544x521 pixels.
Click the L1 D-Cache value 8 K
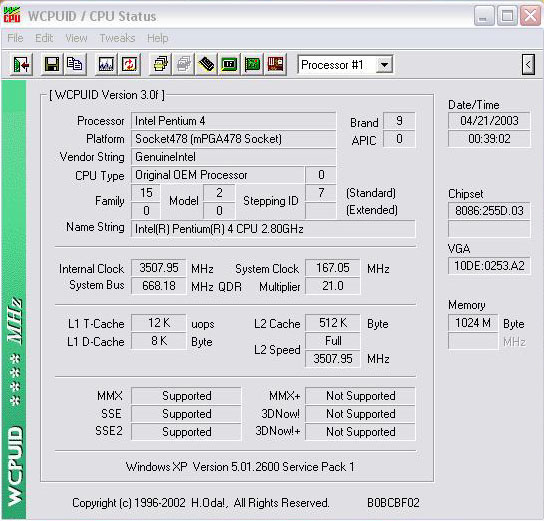[159, 341]
